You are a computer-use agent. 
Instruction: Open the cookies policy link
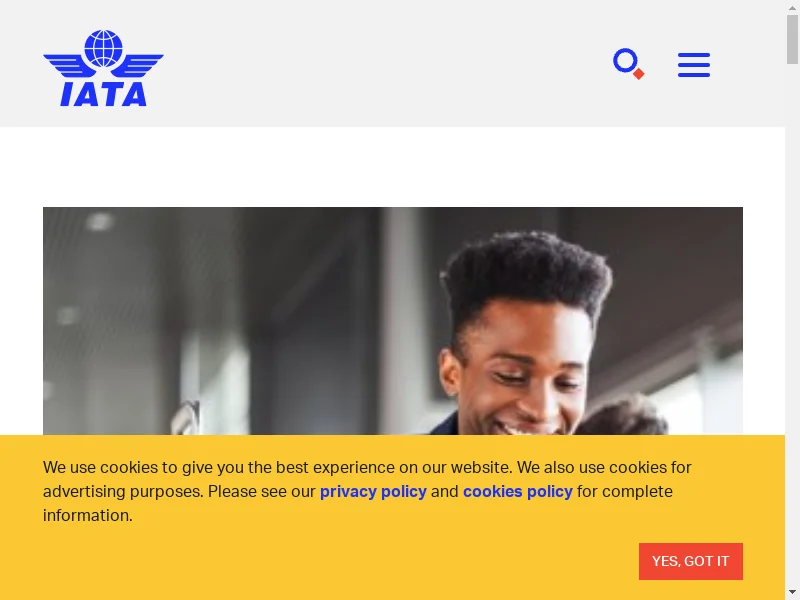(517, 491)
